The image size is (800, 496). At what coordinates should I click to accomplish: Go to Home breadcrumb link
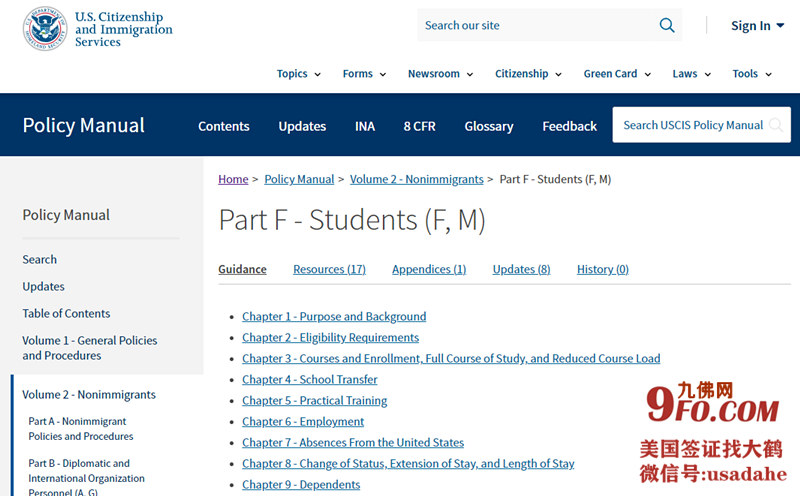[x=233, y=179]
